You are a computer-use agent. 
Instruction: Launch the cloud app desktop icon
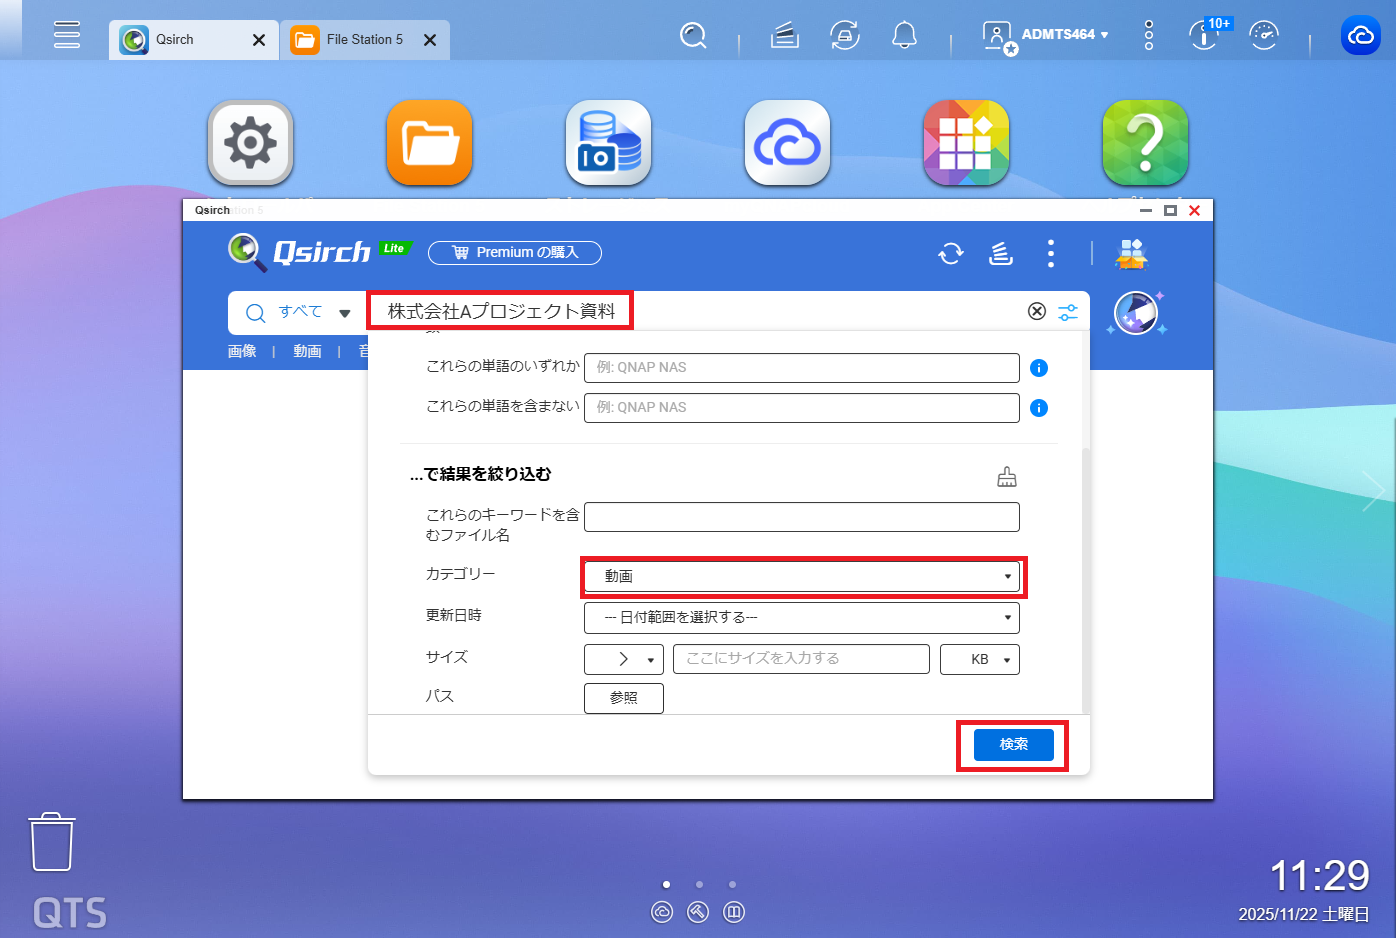pos(787,143)
